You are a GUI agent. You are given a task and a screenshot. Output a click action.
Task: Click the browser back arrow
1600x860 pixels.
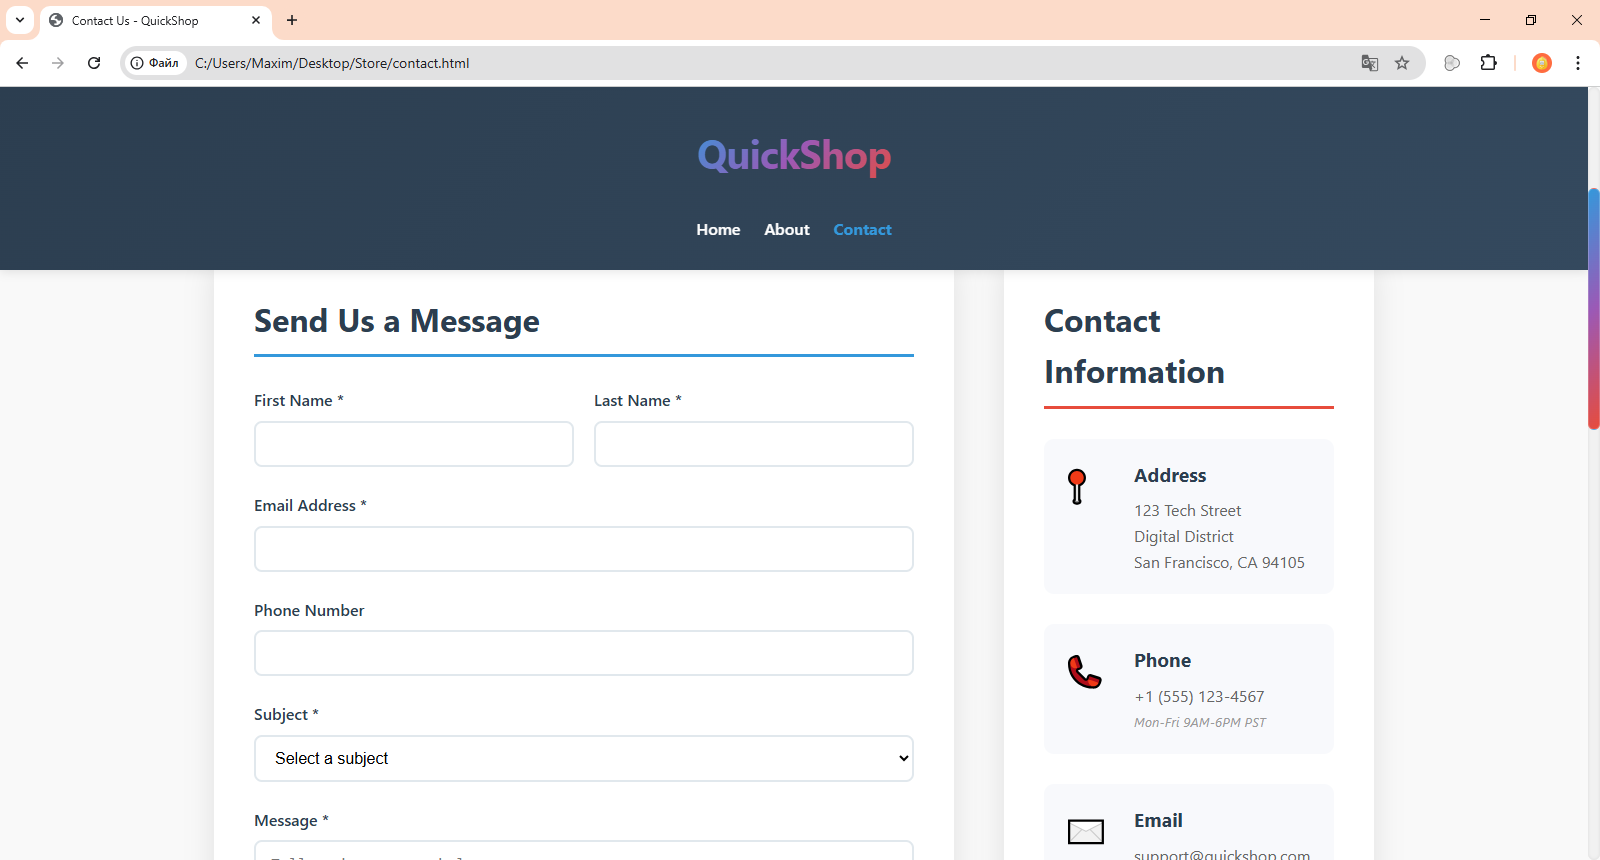22,63
